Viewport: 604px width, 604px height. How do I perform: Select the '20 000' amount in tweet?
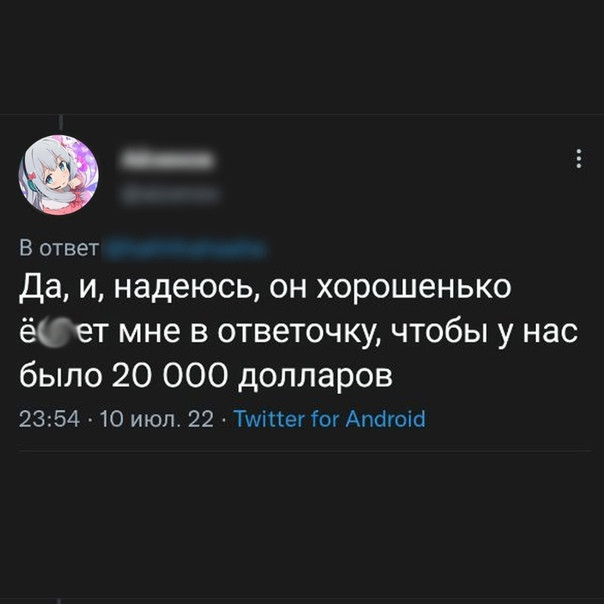169,375
